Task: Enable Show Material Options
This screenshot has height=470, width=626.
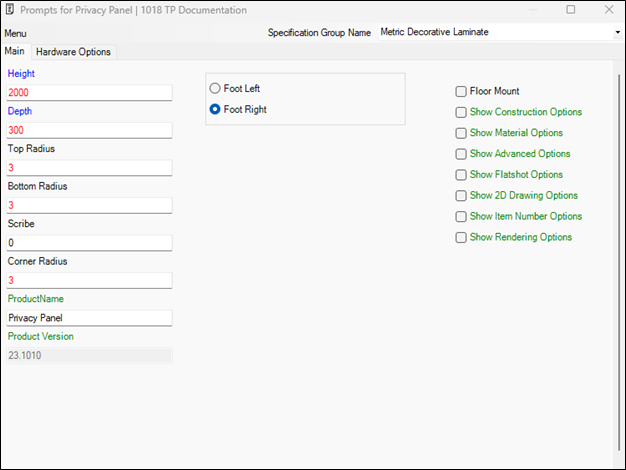Action: pos(461,133)
